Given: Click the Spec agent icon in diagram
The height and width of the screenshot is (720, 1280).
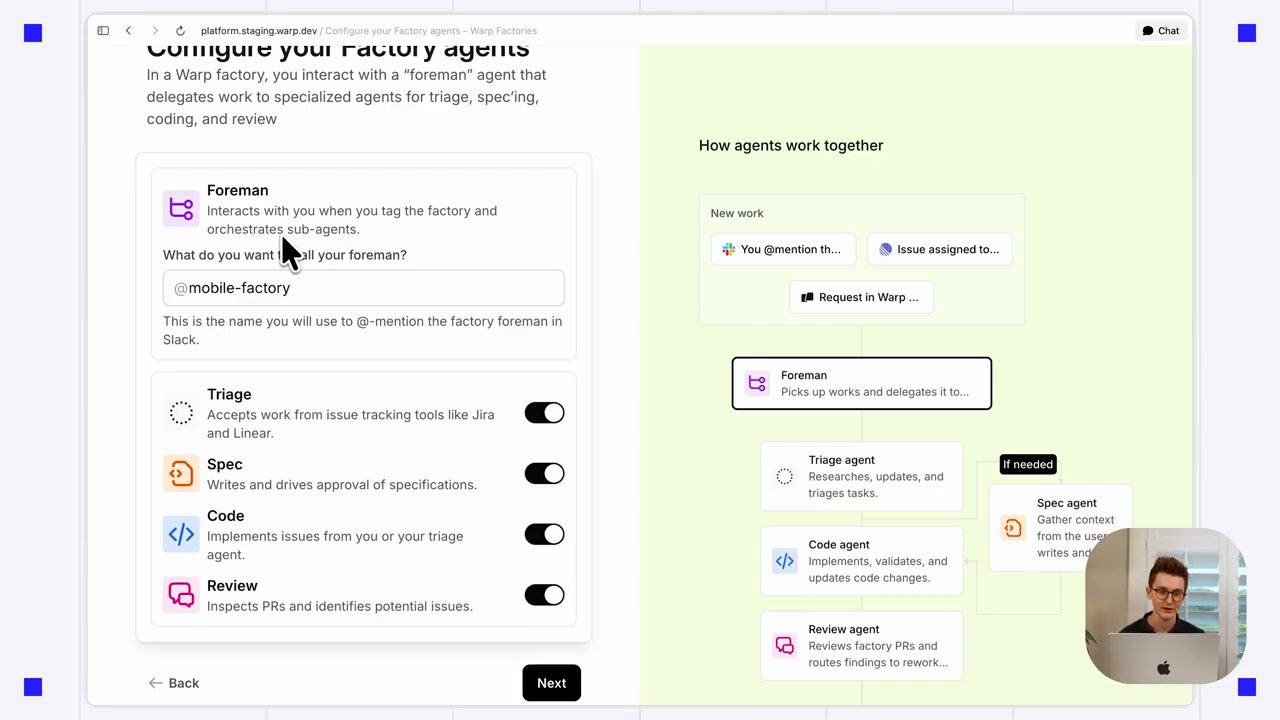Looking at the screenshot, I should tap(1013, 528).
